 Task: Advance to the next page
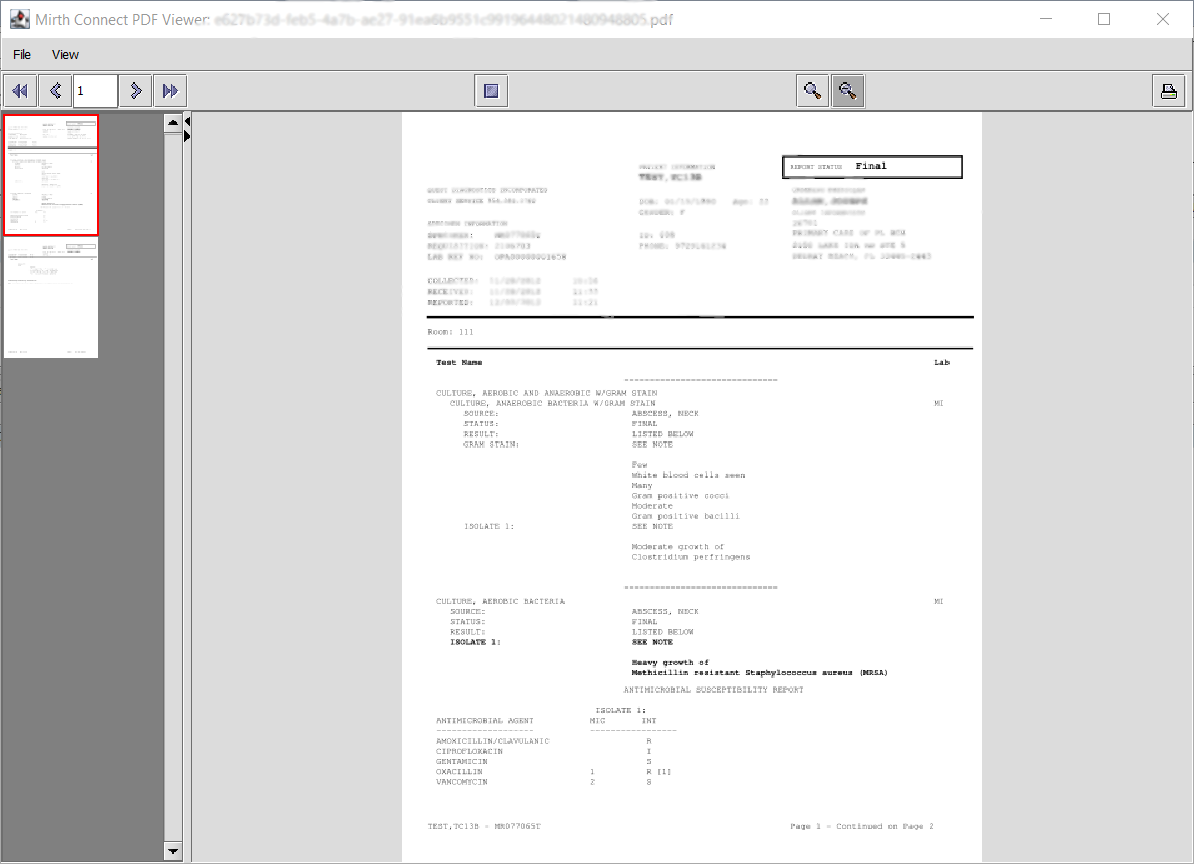(135, 91)
